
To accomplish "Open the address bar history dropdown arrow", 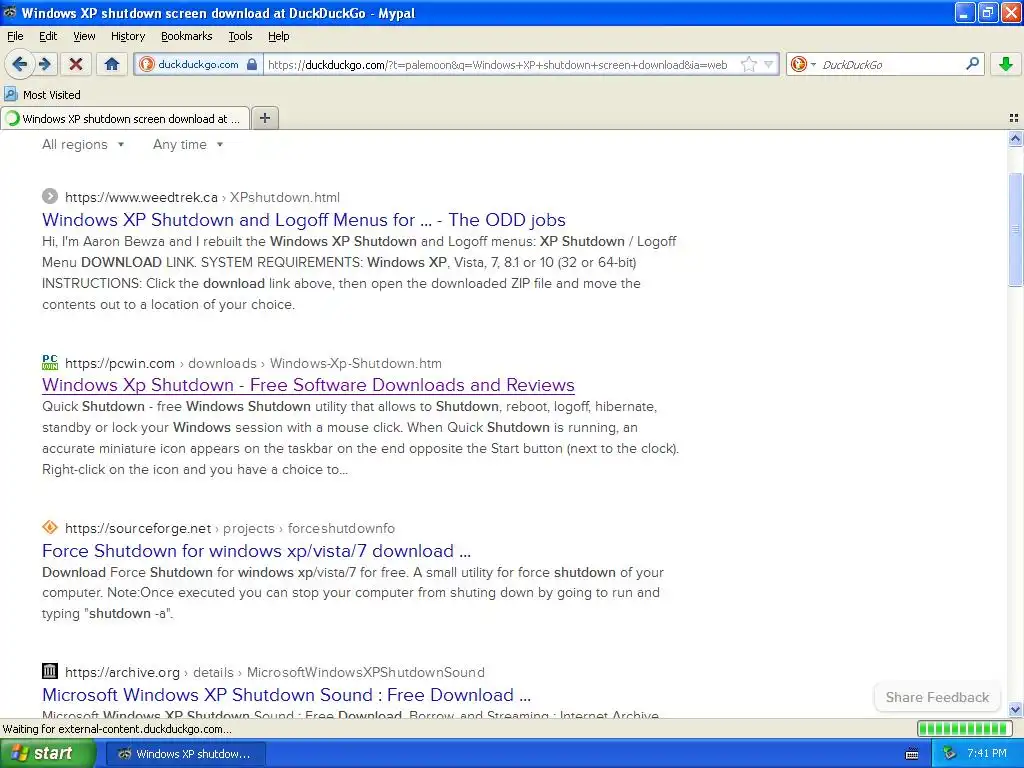I will point(769,64).
